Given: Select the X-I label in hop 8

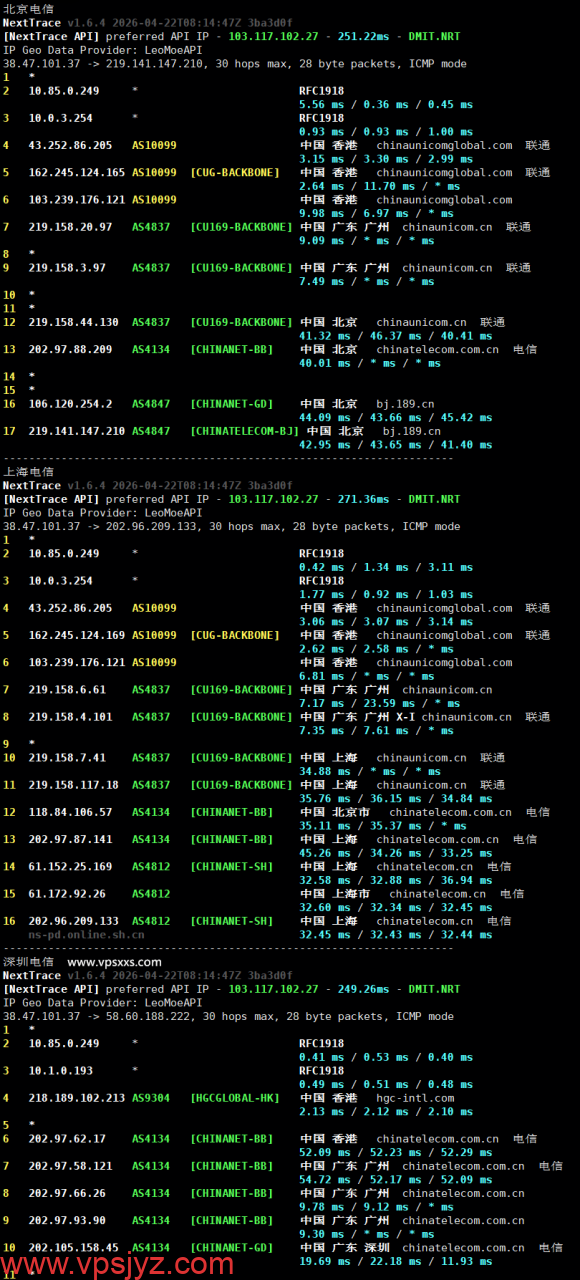Looking at the screenshot, I should coord(406,716).
